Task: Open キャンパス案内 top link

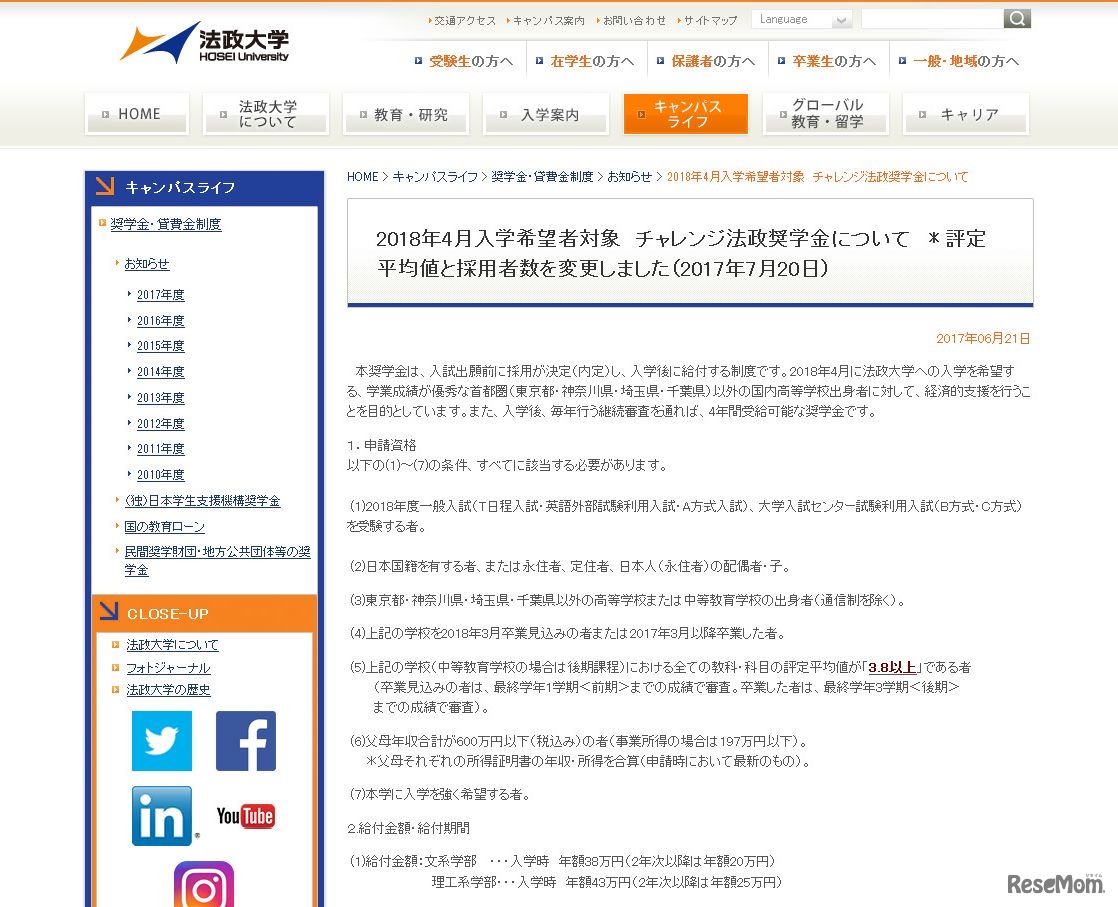Action: [x=548, y=21]
